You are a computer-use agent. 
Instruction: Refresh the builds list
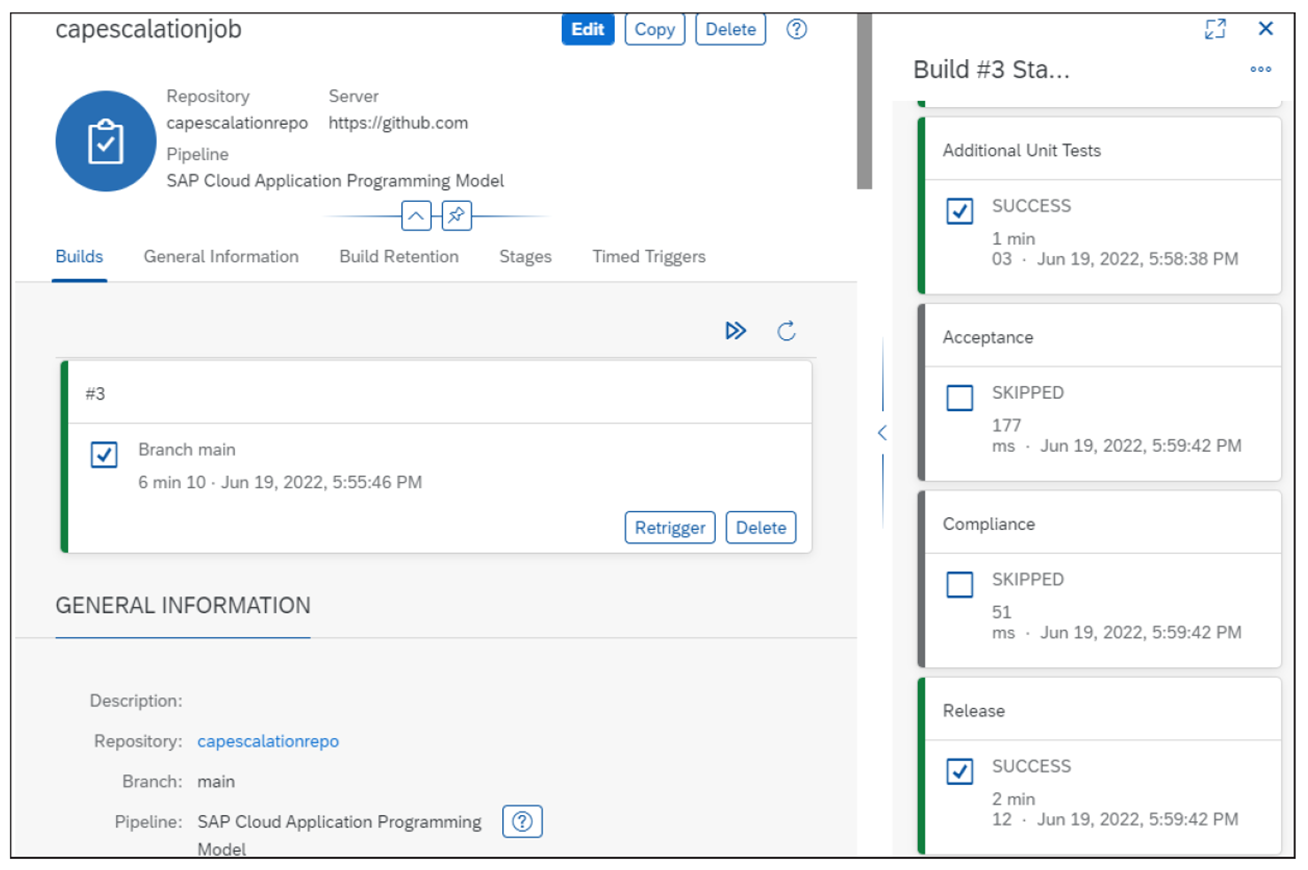coord(786,330)
